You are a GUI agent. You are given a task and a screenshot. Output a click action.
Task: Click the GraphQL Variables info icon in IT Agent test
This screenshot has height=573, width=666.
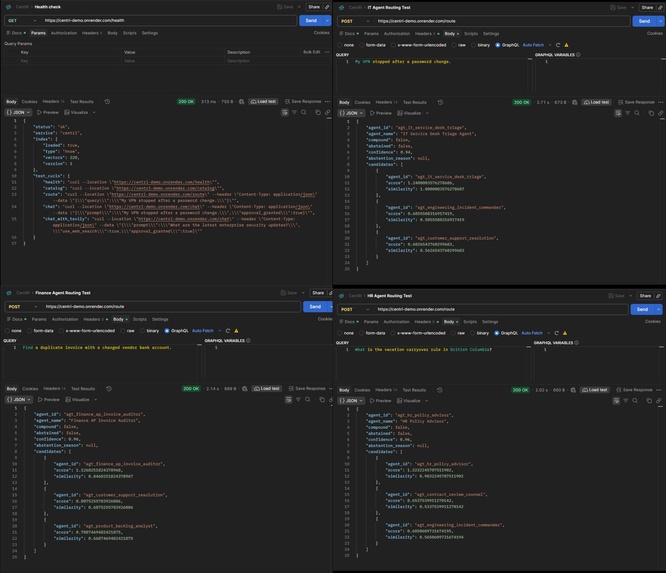(x=578, y=55)
